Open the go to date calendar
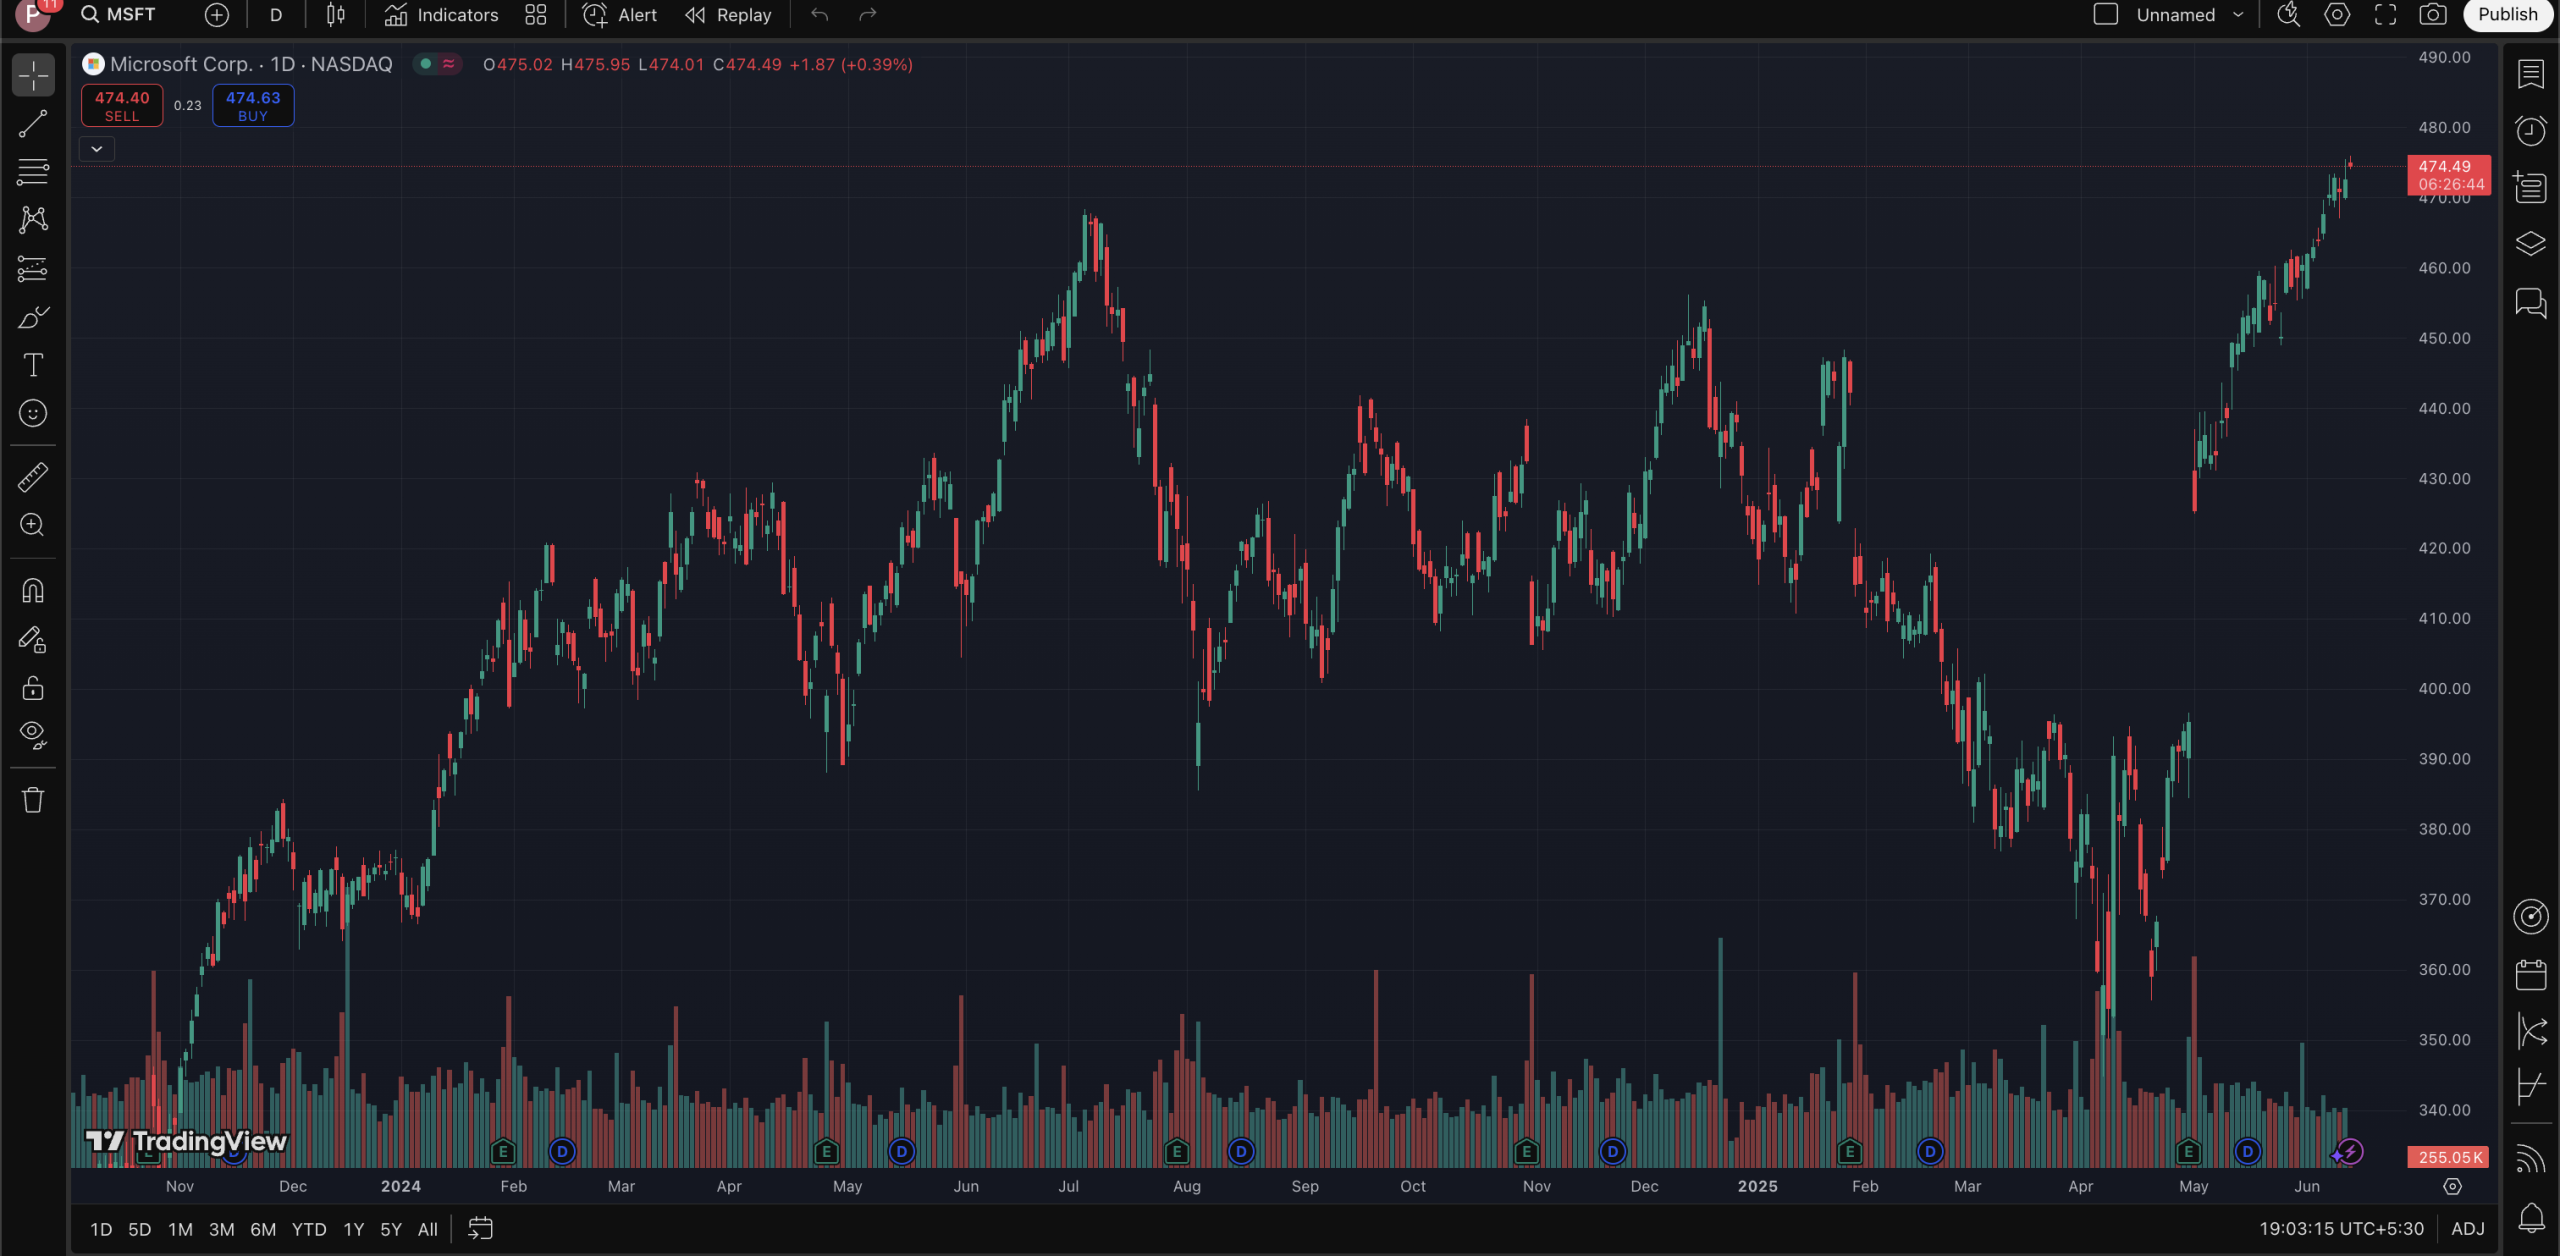This screenshot has width=2560, height=1256. [481, 1229]
